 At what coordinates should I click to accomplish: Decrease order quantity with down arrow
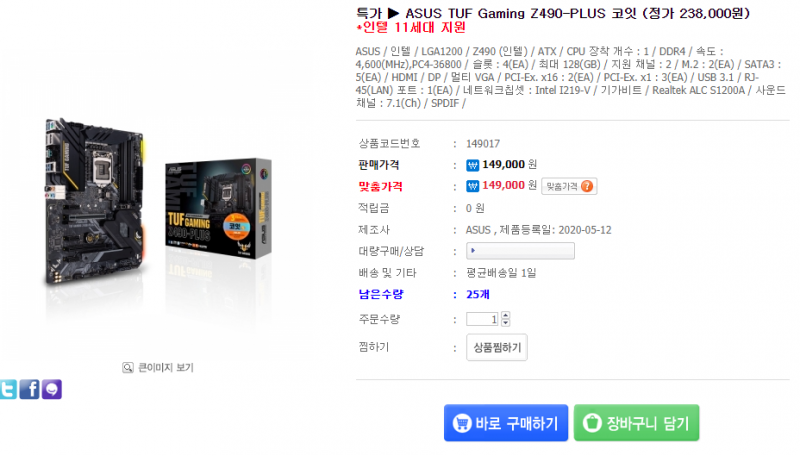(506, 322)
